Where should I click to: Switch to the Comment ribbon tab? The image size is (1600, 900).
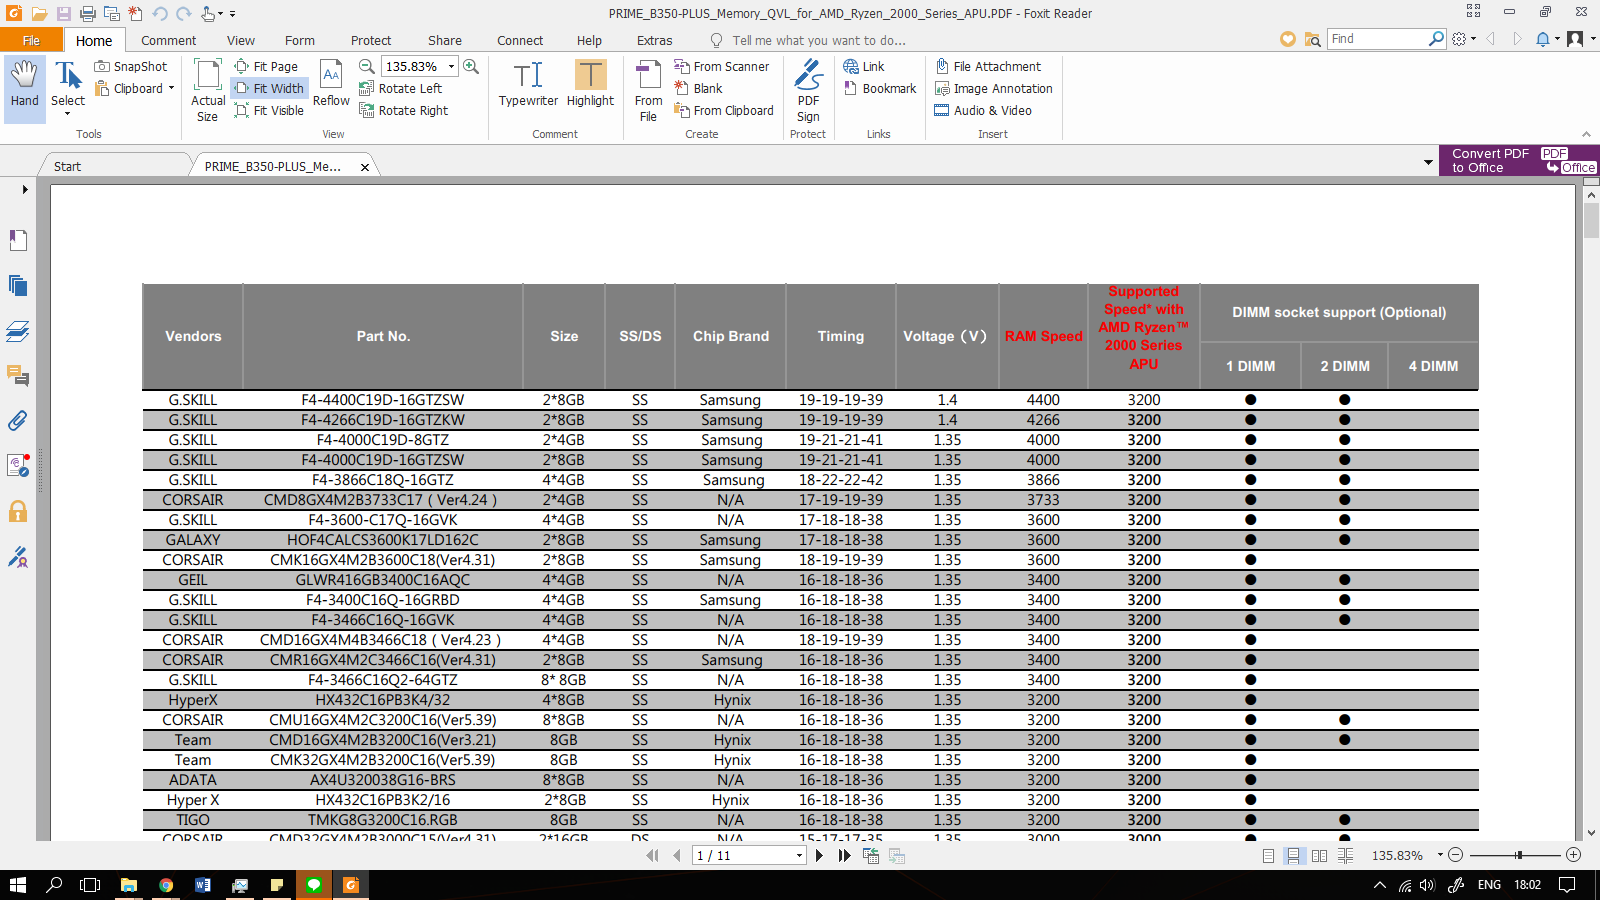168,40
